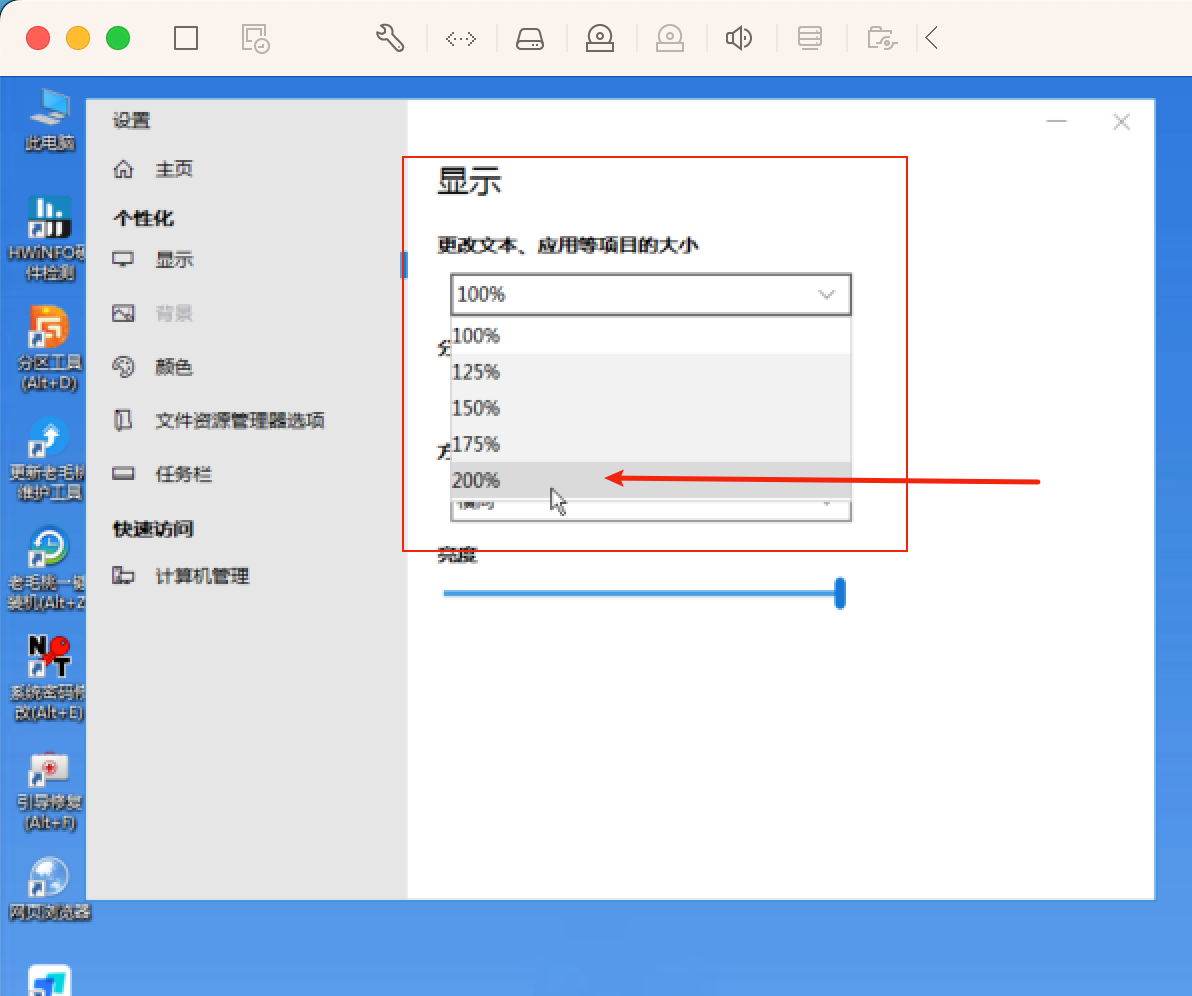The image size is (1192, 996).
Task: Click the brightness slider handle
Action: point(840,593)
